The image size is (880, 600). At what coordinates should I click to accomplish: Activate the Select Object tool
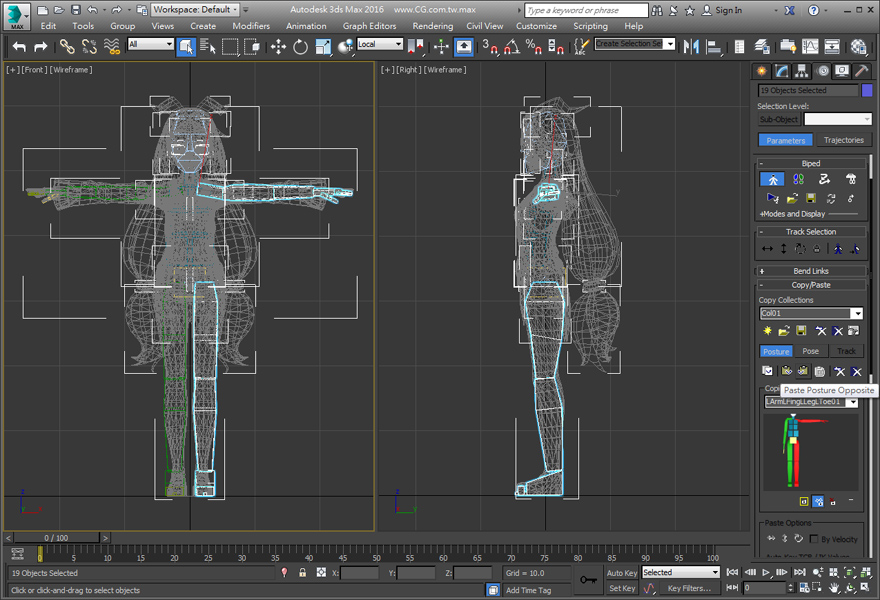point(186,47)
